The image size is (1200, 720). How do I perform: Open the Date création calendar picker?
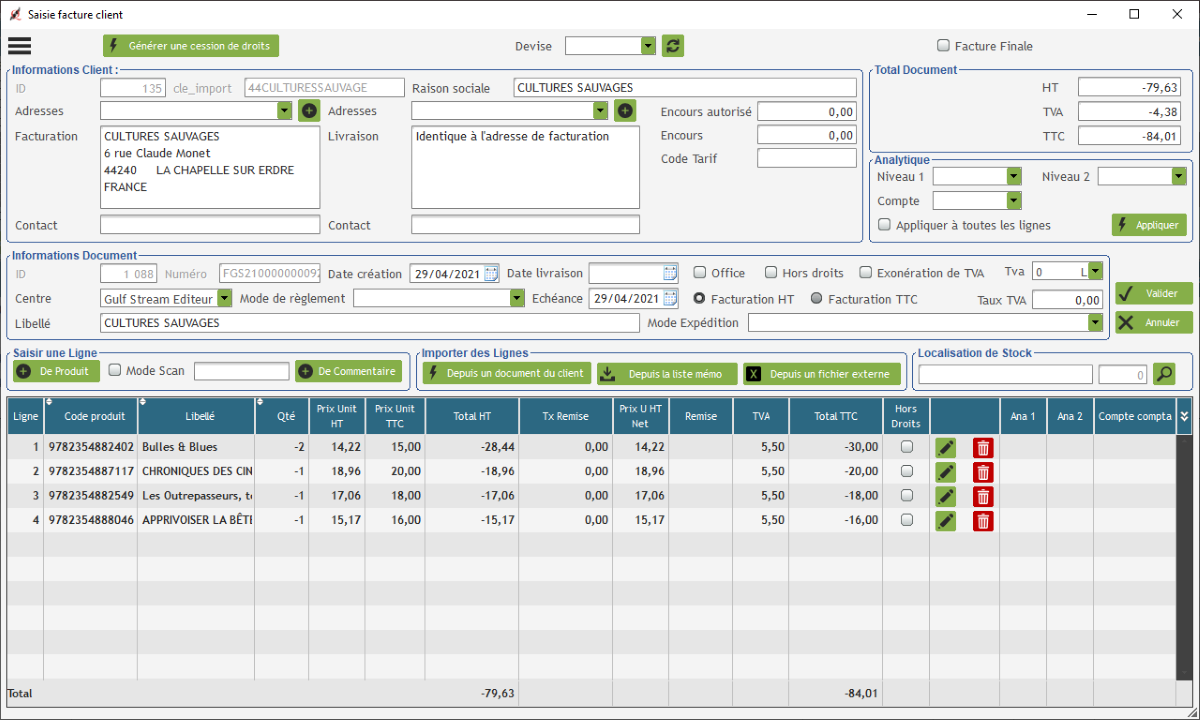coord(491,273)
